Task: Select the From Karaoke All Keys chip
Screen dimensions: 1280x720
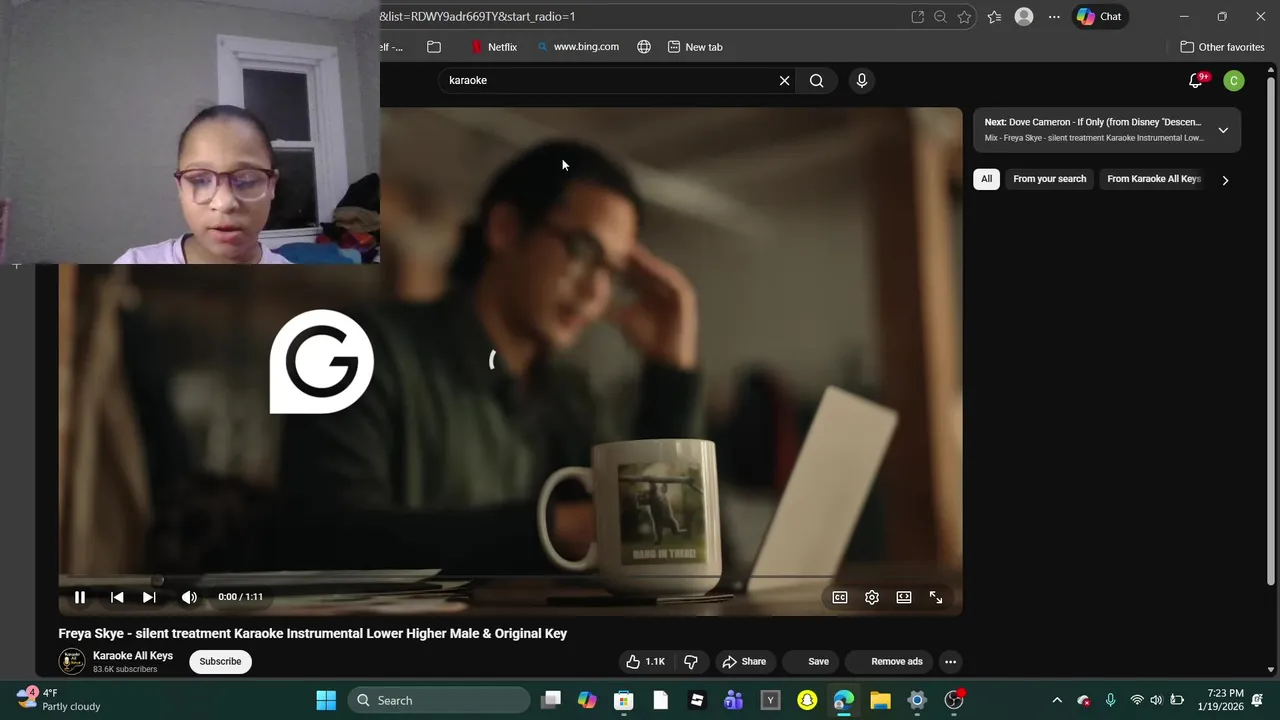Action: pos(1154,179)
